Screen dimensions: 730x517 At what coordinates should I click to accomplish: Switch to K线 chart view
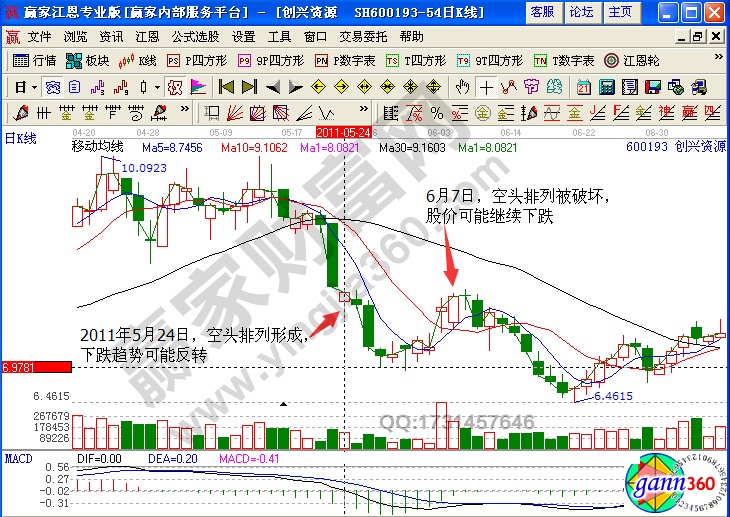(137, 61)
